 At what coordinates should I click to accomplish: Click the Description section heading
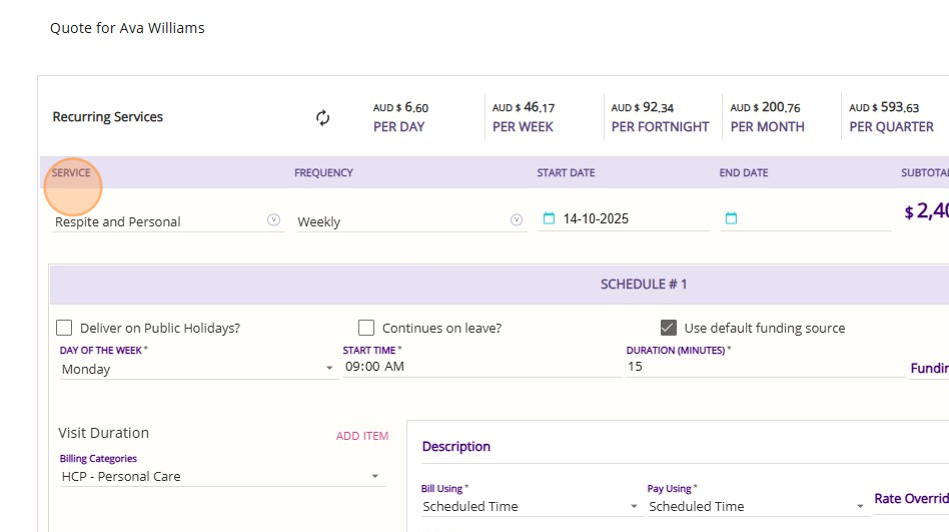click(456, 447)
